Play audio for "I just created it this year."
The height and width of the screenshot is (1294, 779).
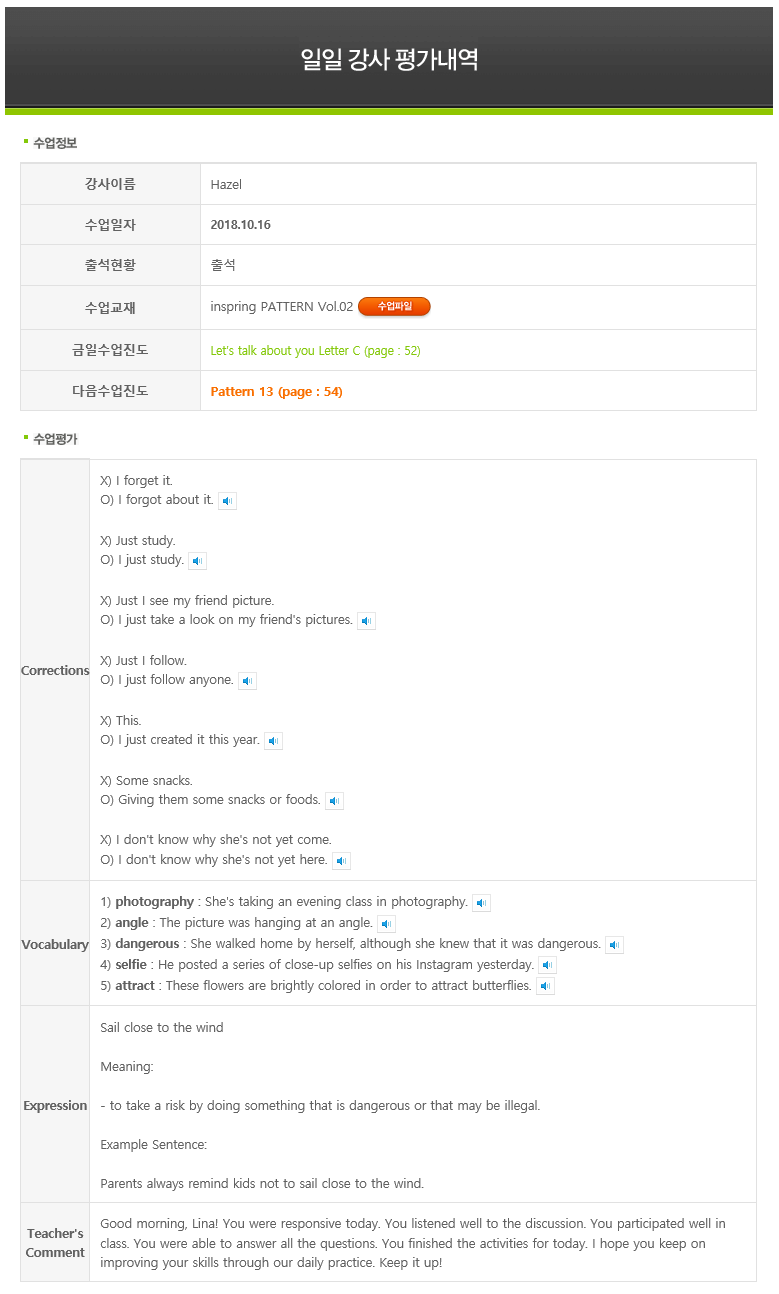(274, 741)
